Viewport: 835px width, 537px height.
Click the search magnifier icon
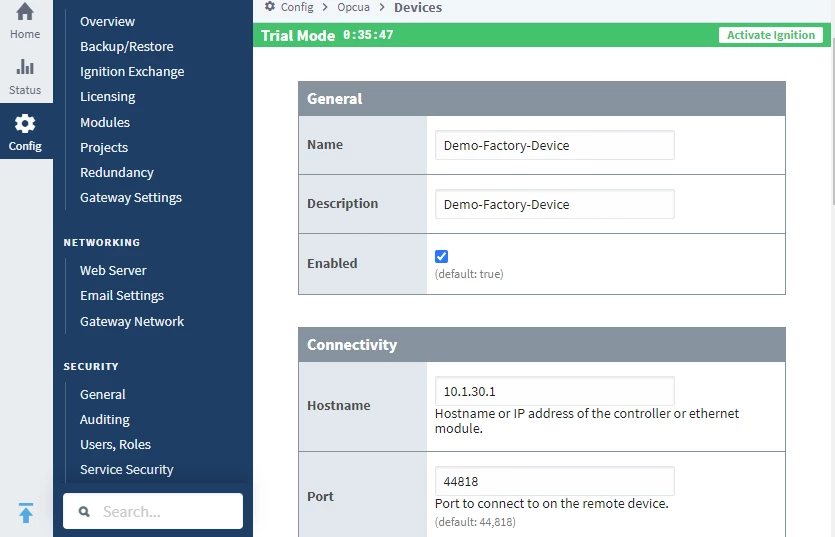pyautogui.click(x=85, y=511)
